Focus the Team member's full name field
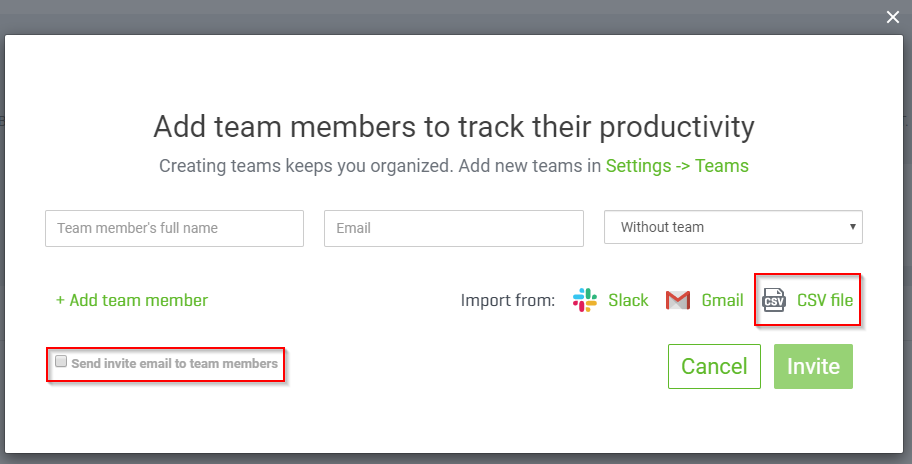 pyautogui.click(x=174, y=228)
